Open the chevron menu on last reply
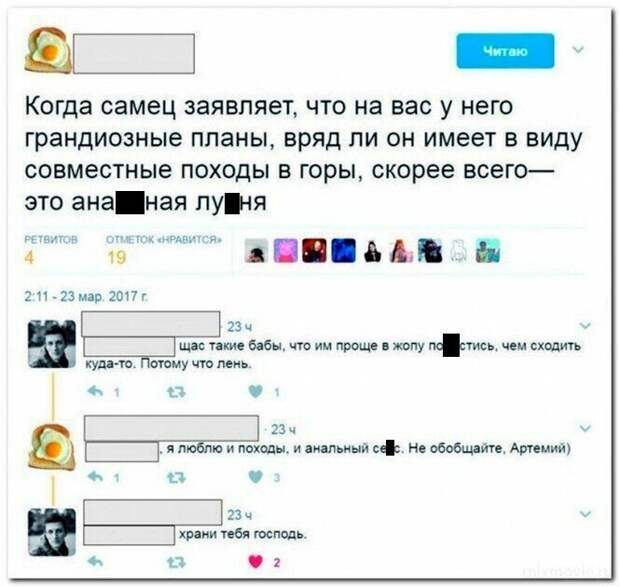Screen dimensions: 620x587 (585, 514)
